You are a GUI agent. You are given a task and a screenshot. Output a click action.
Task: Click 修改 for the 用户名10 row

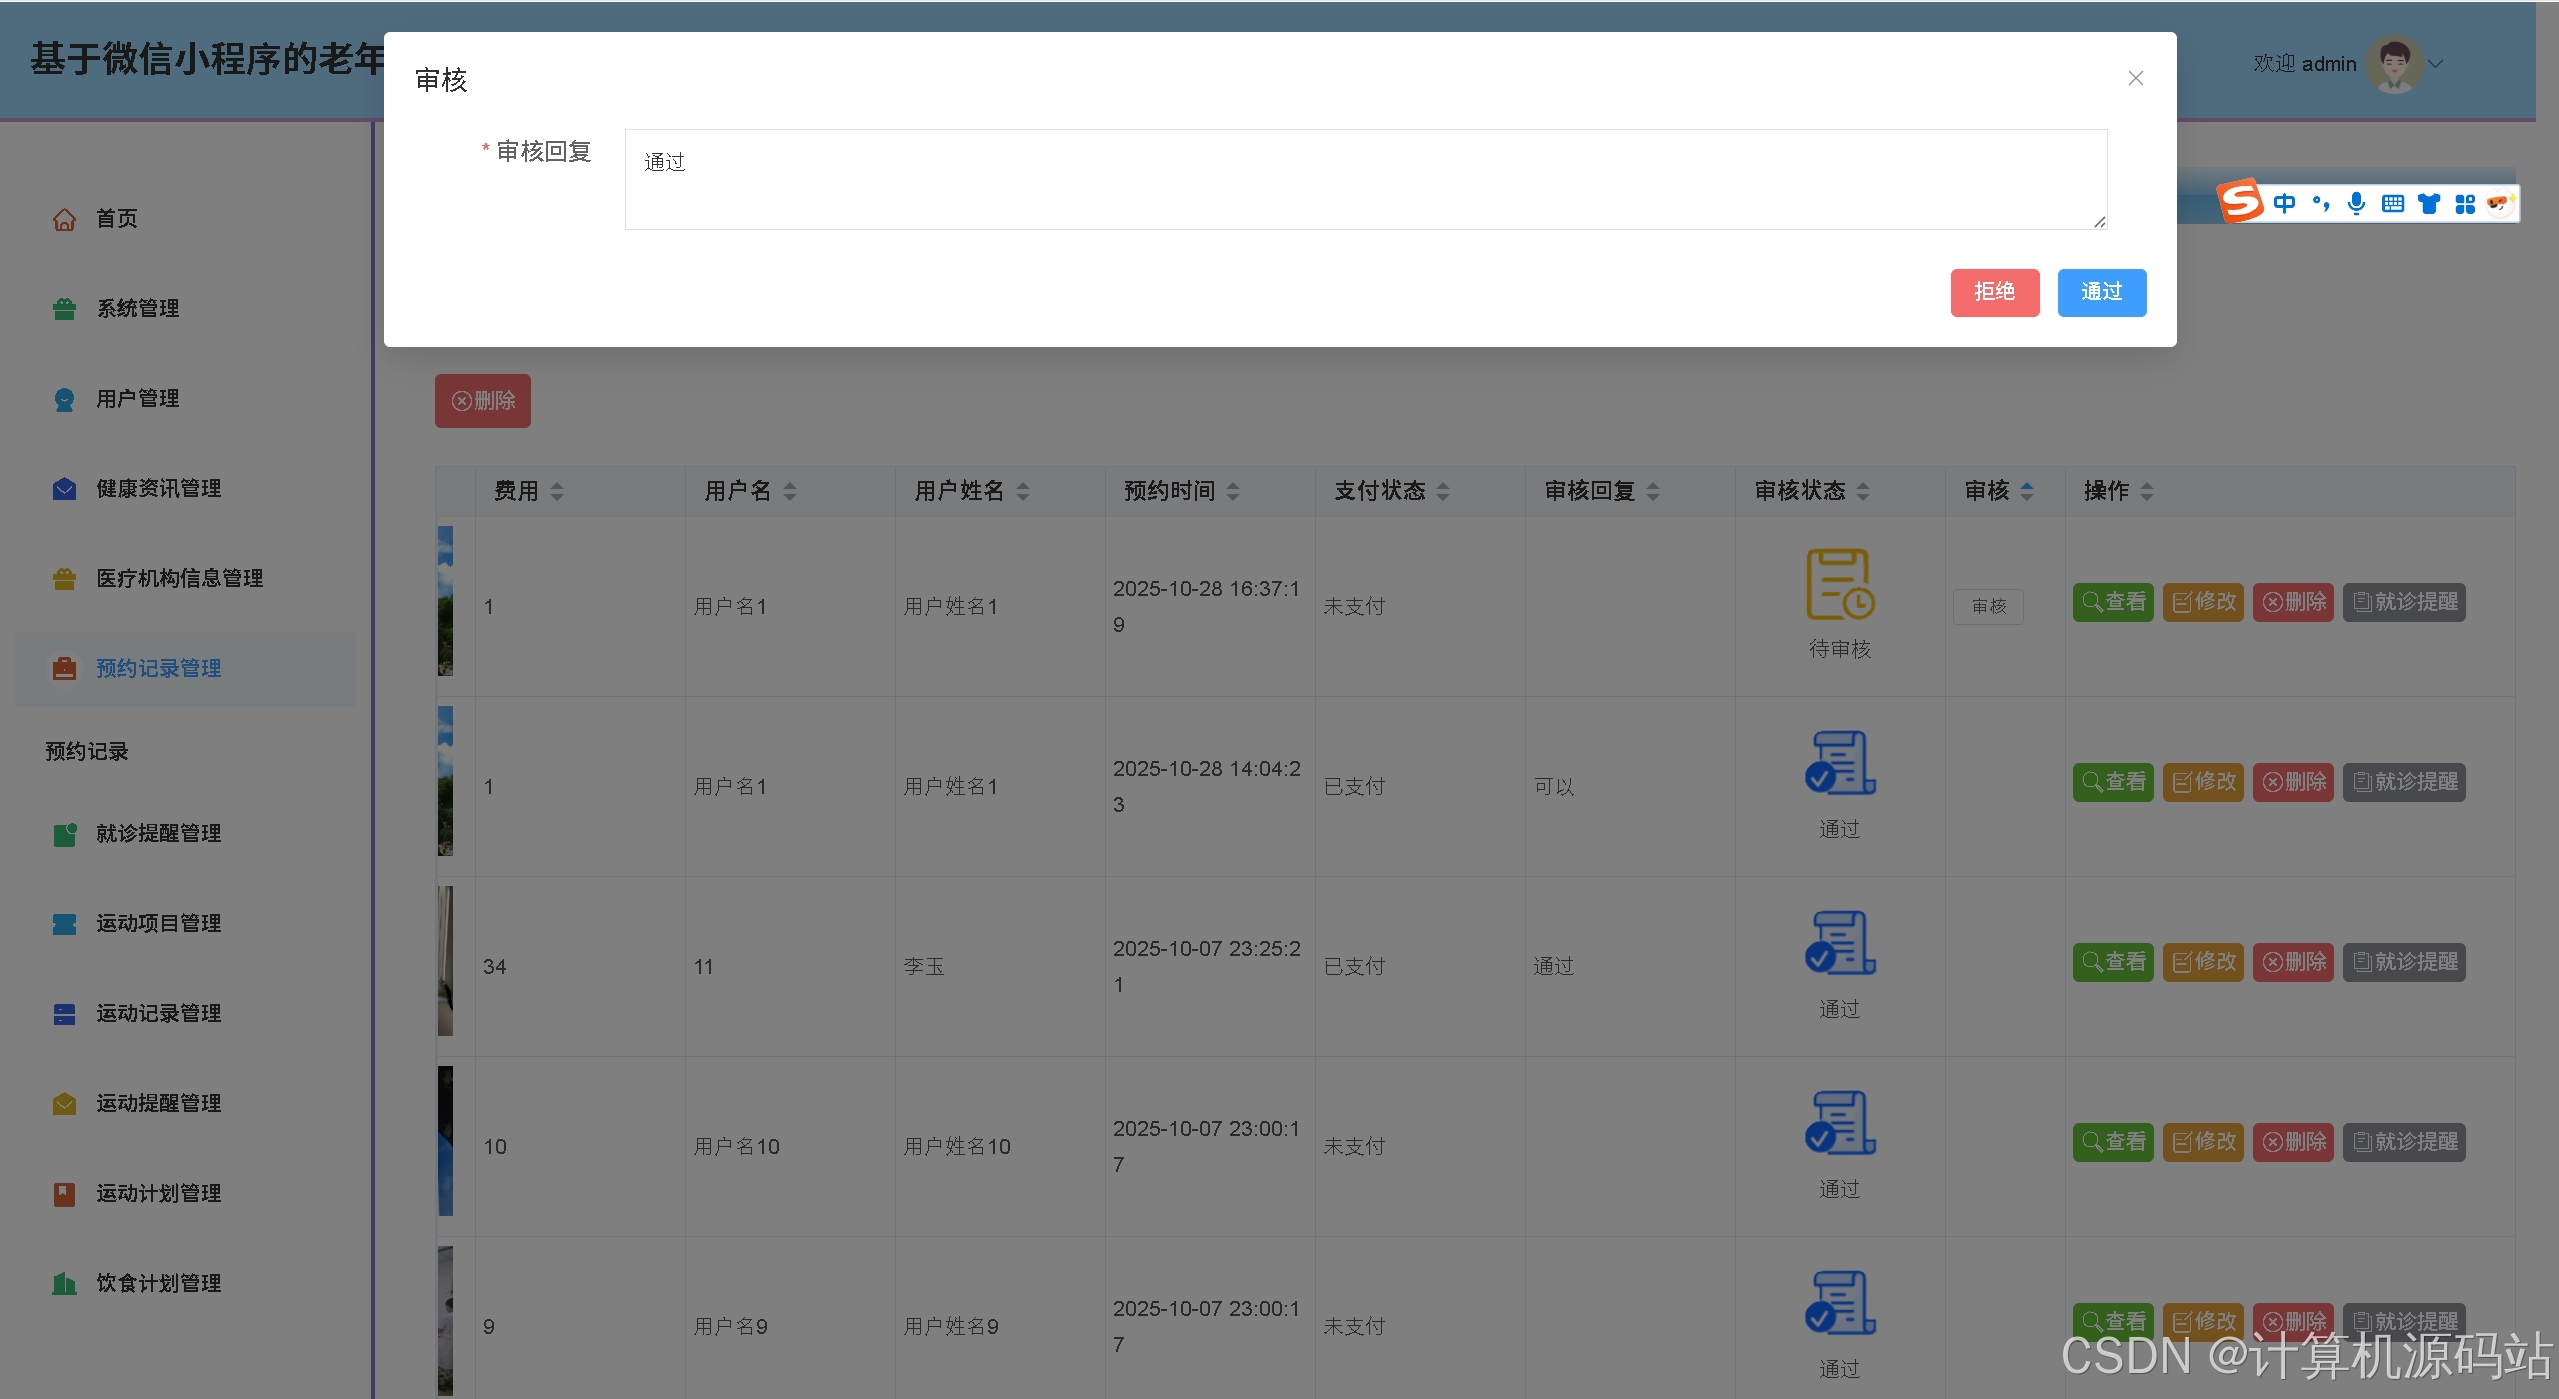point(2204,1142)
